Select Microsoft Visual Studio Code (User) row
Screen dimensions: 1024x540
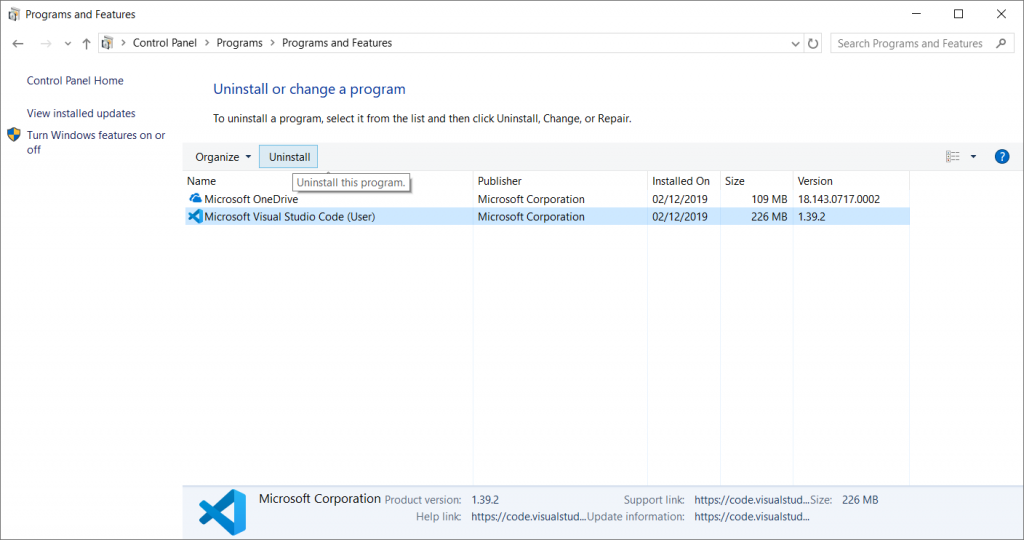pyautogui.click(x=547, y=217)
